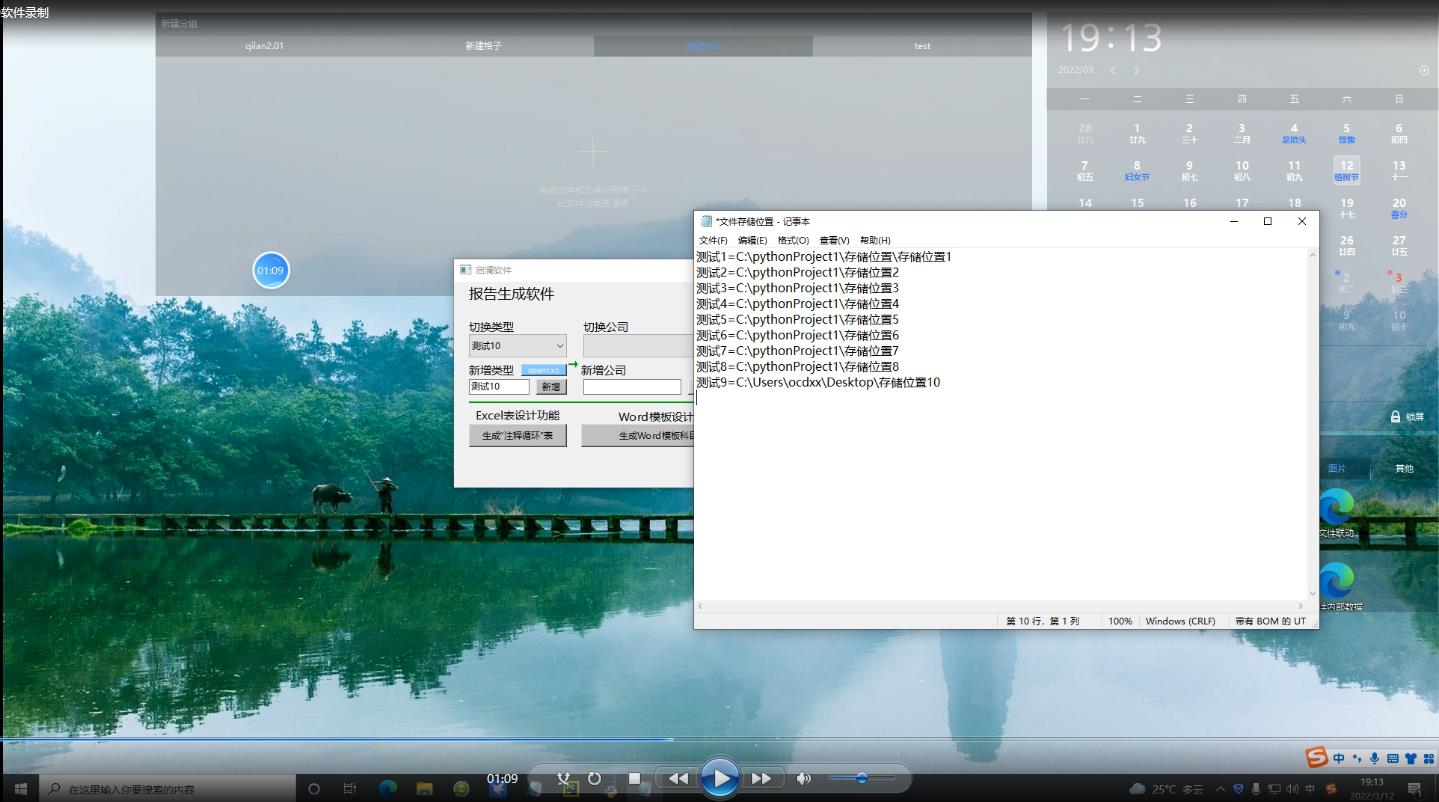Click the 锁屏 lock screen icon
Screen dimensions: 1439x802
[1396, 417]
